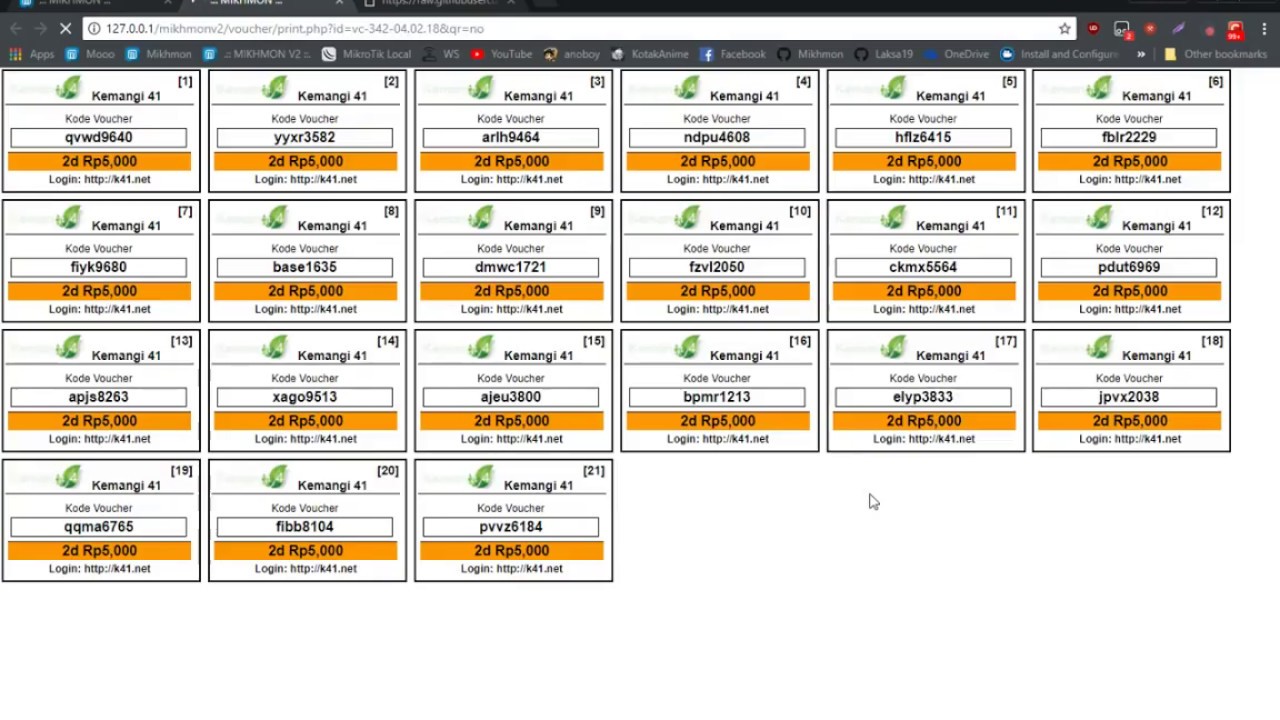
Task: Click Kode Voucher label on voucher 20
Action: click(x=305, y=508)
